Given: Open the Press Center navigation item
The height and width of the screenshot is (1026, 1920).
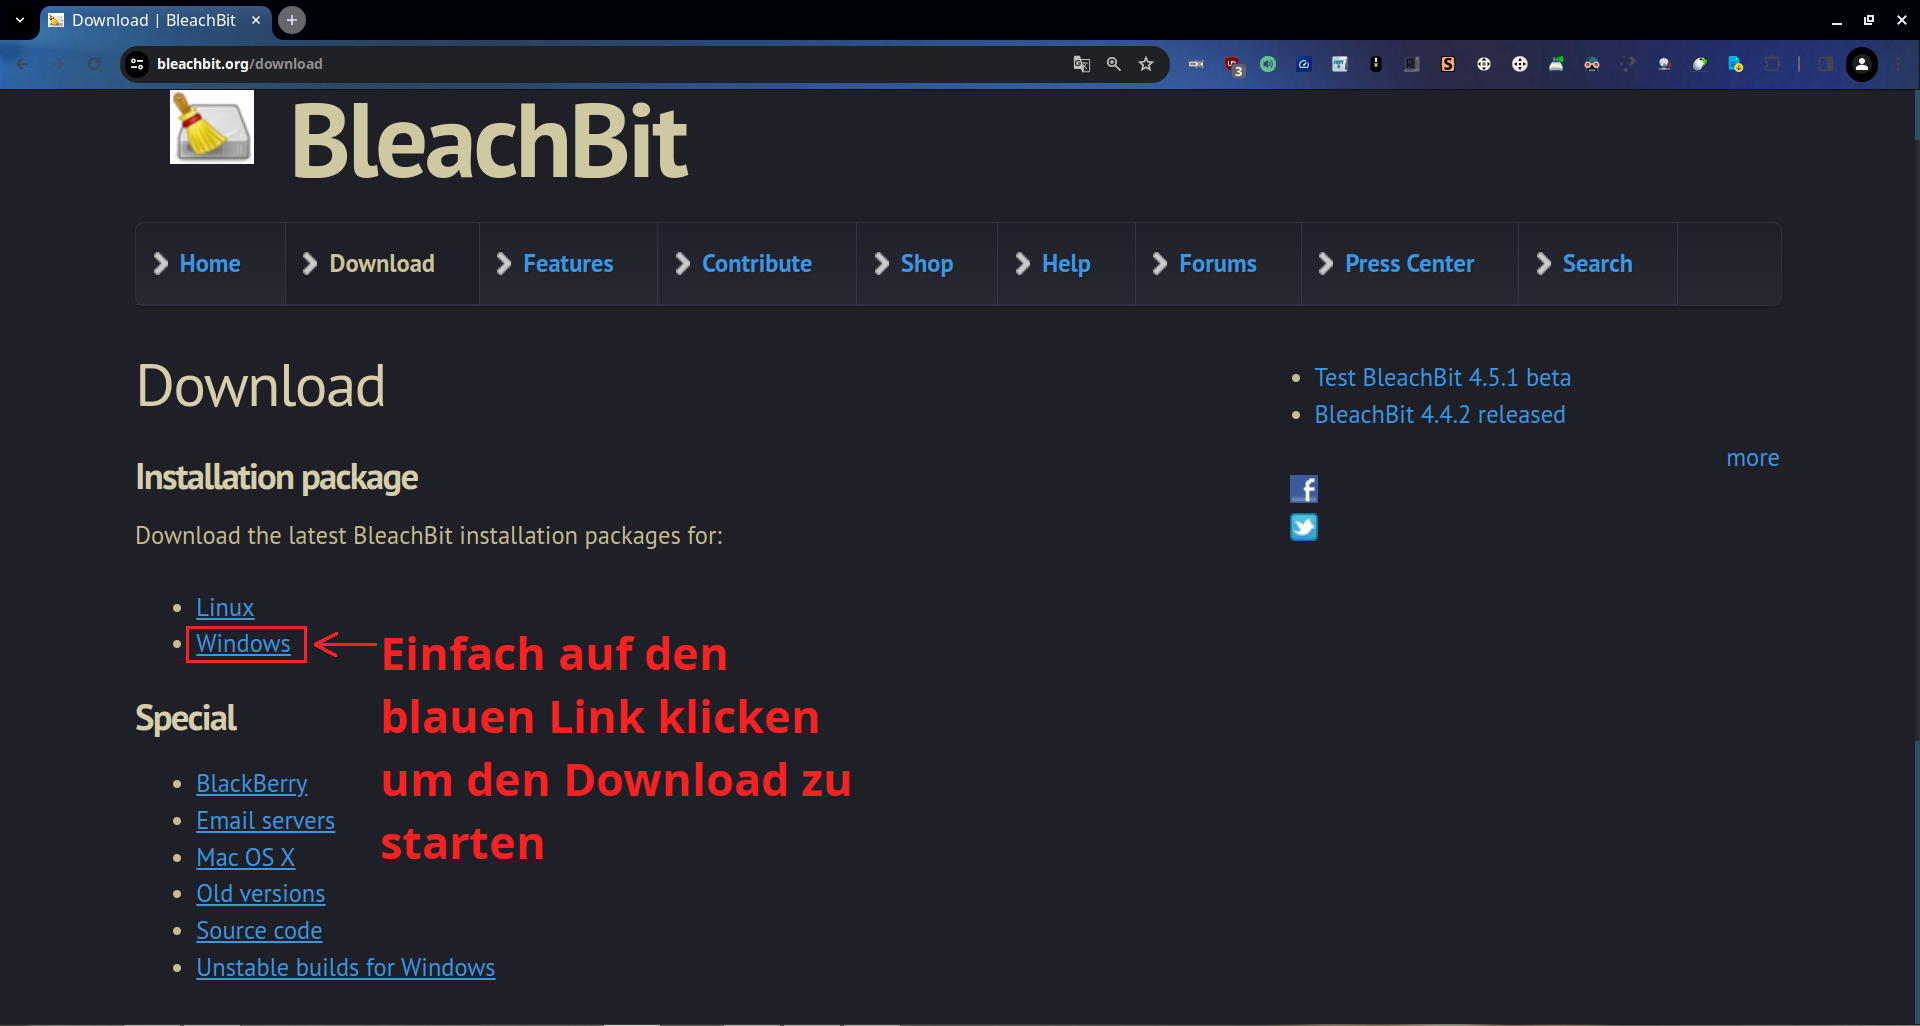Looking at the screenshot, I should pyautogui.click(x=1409, y=264).
